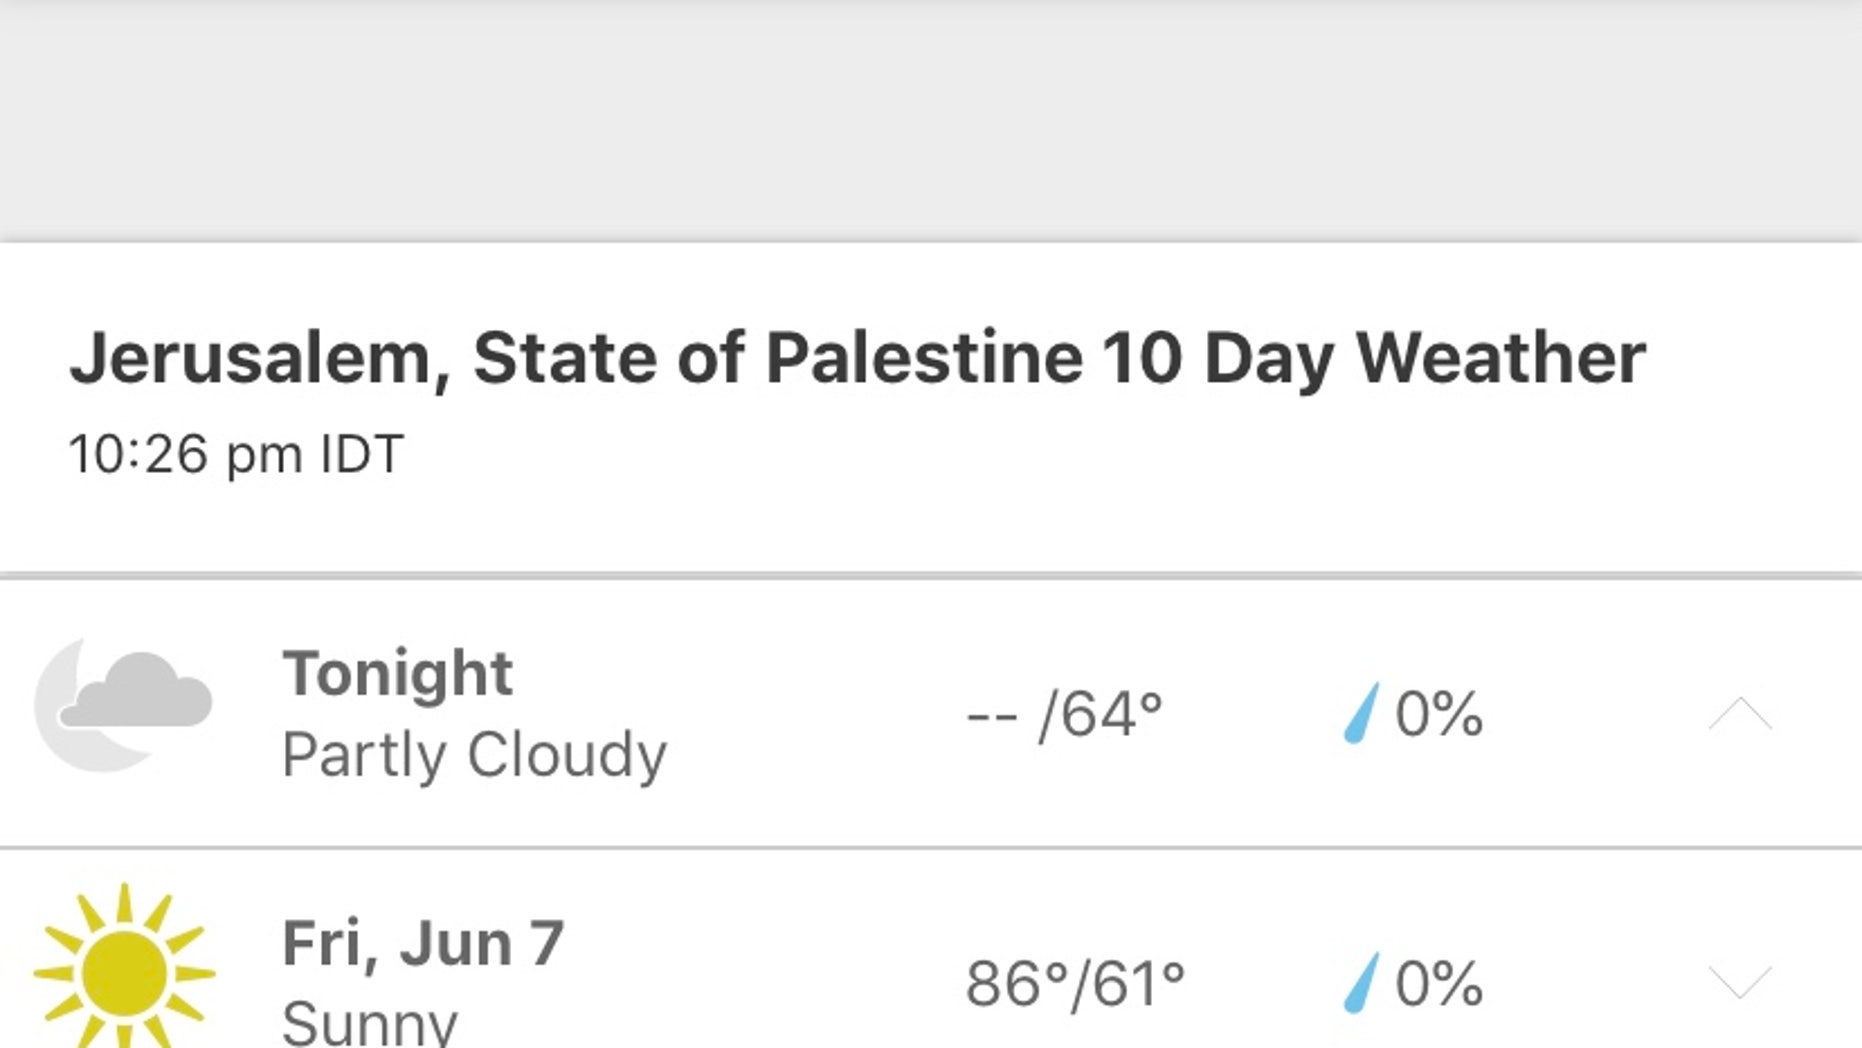Viewport: 1862px width, 1048px height.
Task: Expand the Fri, Jun 7 forecast details
Action: 1740,983
